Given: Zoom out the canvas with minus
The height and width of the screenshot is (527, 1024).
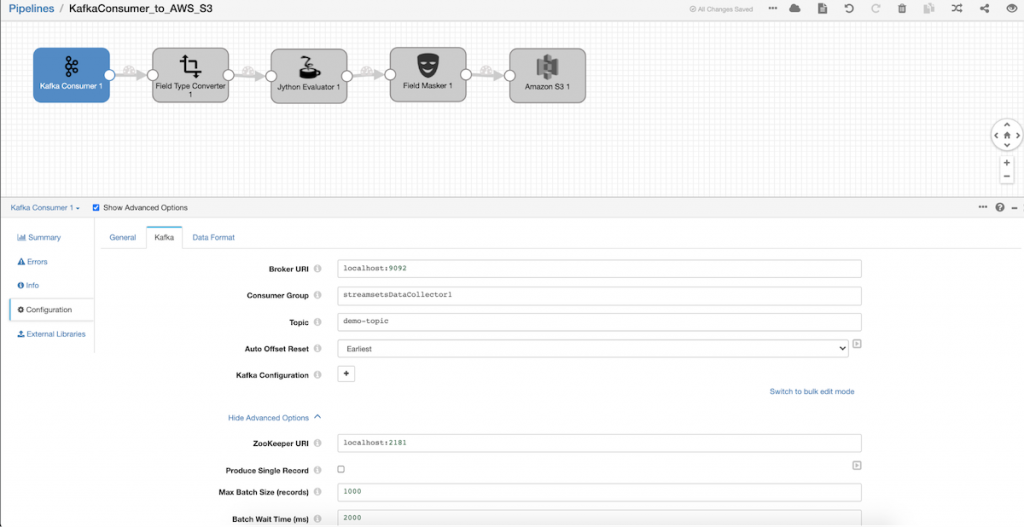Looking at the screenshot, I should click(1007, 176).
